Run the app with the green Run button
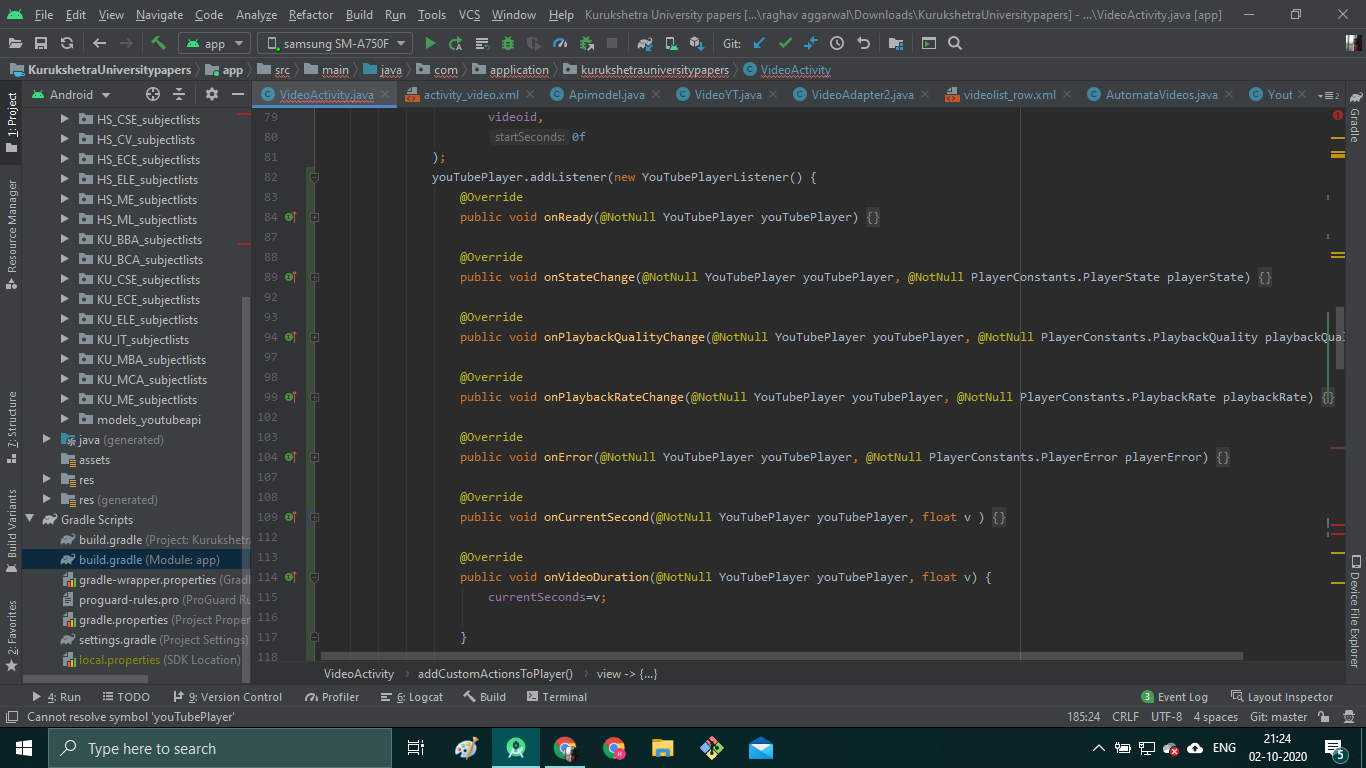Image resolution: width=1366 pixels, height=768 pixels. [x=429, y=44]
